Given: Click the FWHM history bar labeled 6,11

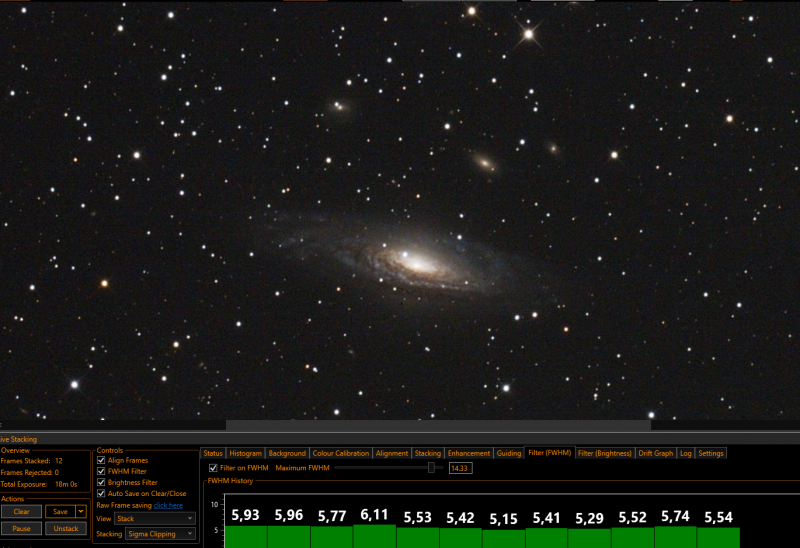Looking at the screenshot, I should coord(374,536).
